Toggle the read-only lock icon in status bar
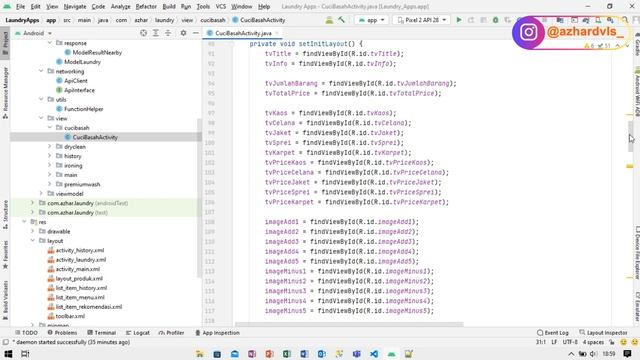Image resolution: width=640 pixels, height=360 pixels. (x=612, y=342)
